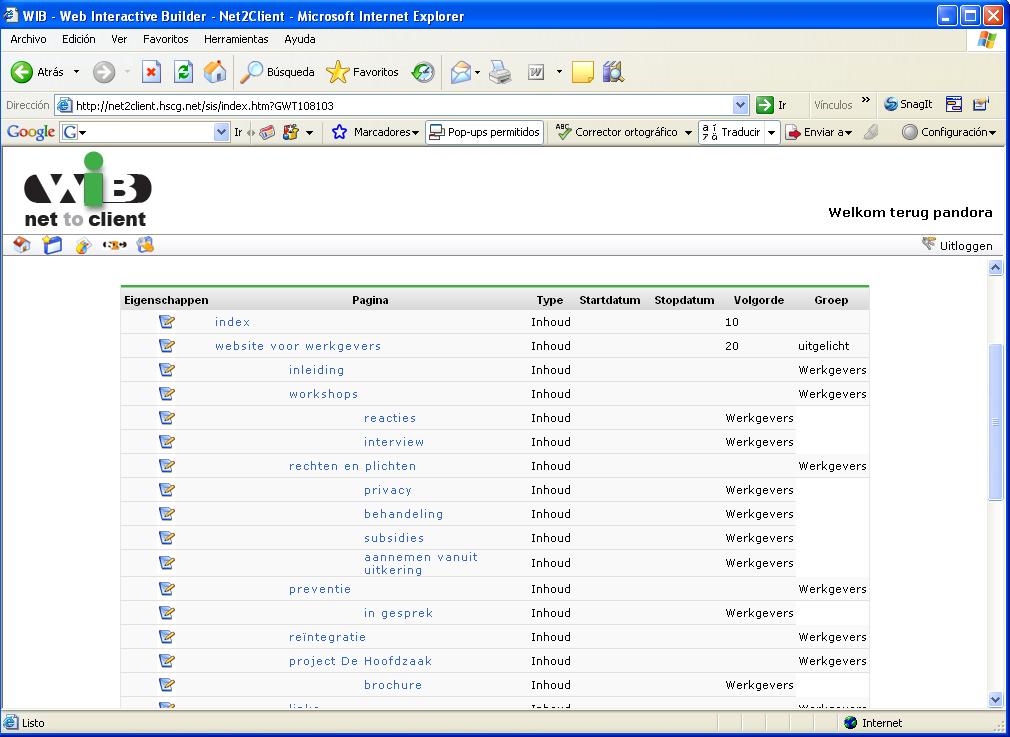The image size is (1010, 737).
Task: Open the Ver menu
Action: (119, 39)
